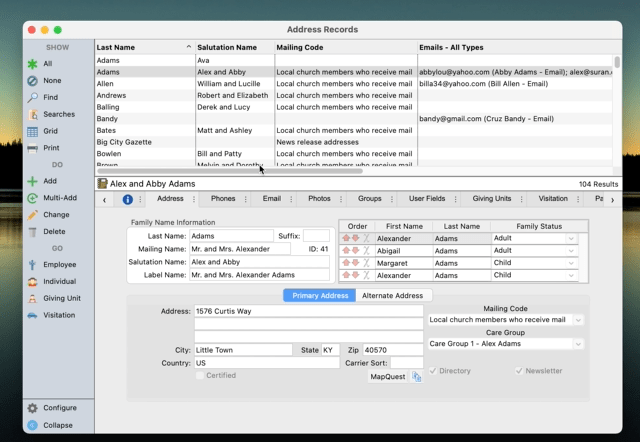Click the Delete trash icon
The height and width of the screenshot is (442, 640).
pos(33,232)
